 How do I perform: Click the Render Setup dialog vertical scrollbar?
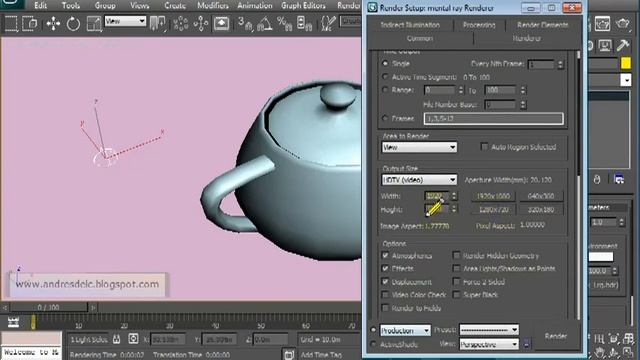[578, 184]
